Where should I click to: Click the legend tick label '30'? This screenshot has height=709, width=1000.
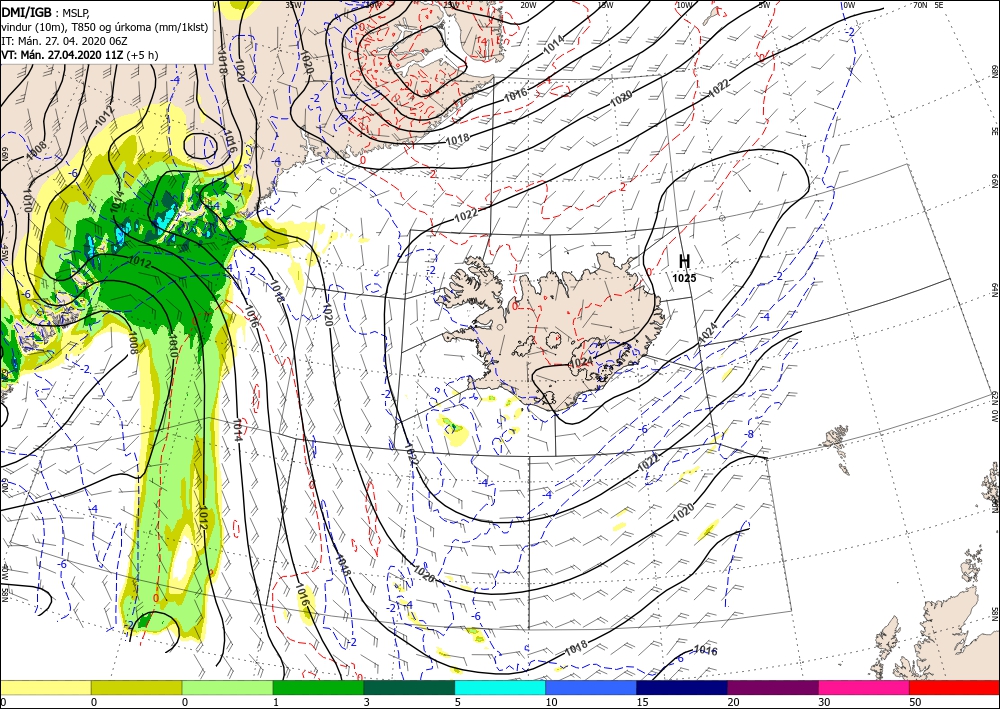pos(824,702)
